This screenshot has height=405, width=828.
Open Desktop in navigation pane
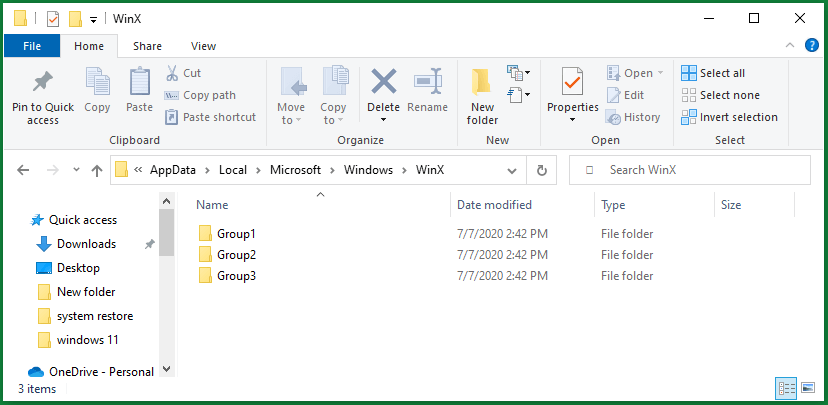click(x=68, y=268)
